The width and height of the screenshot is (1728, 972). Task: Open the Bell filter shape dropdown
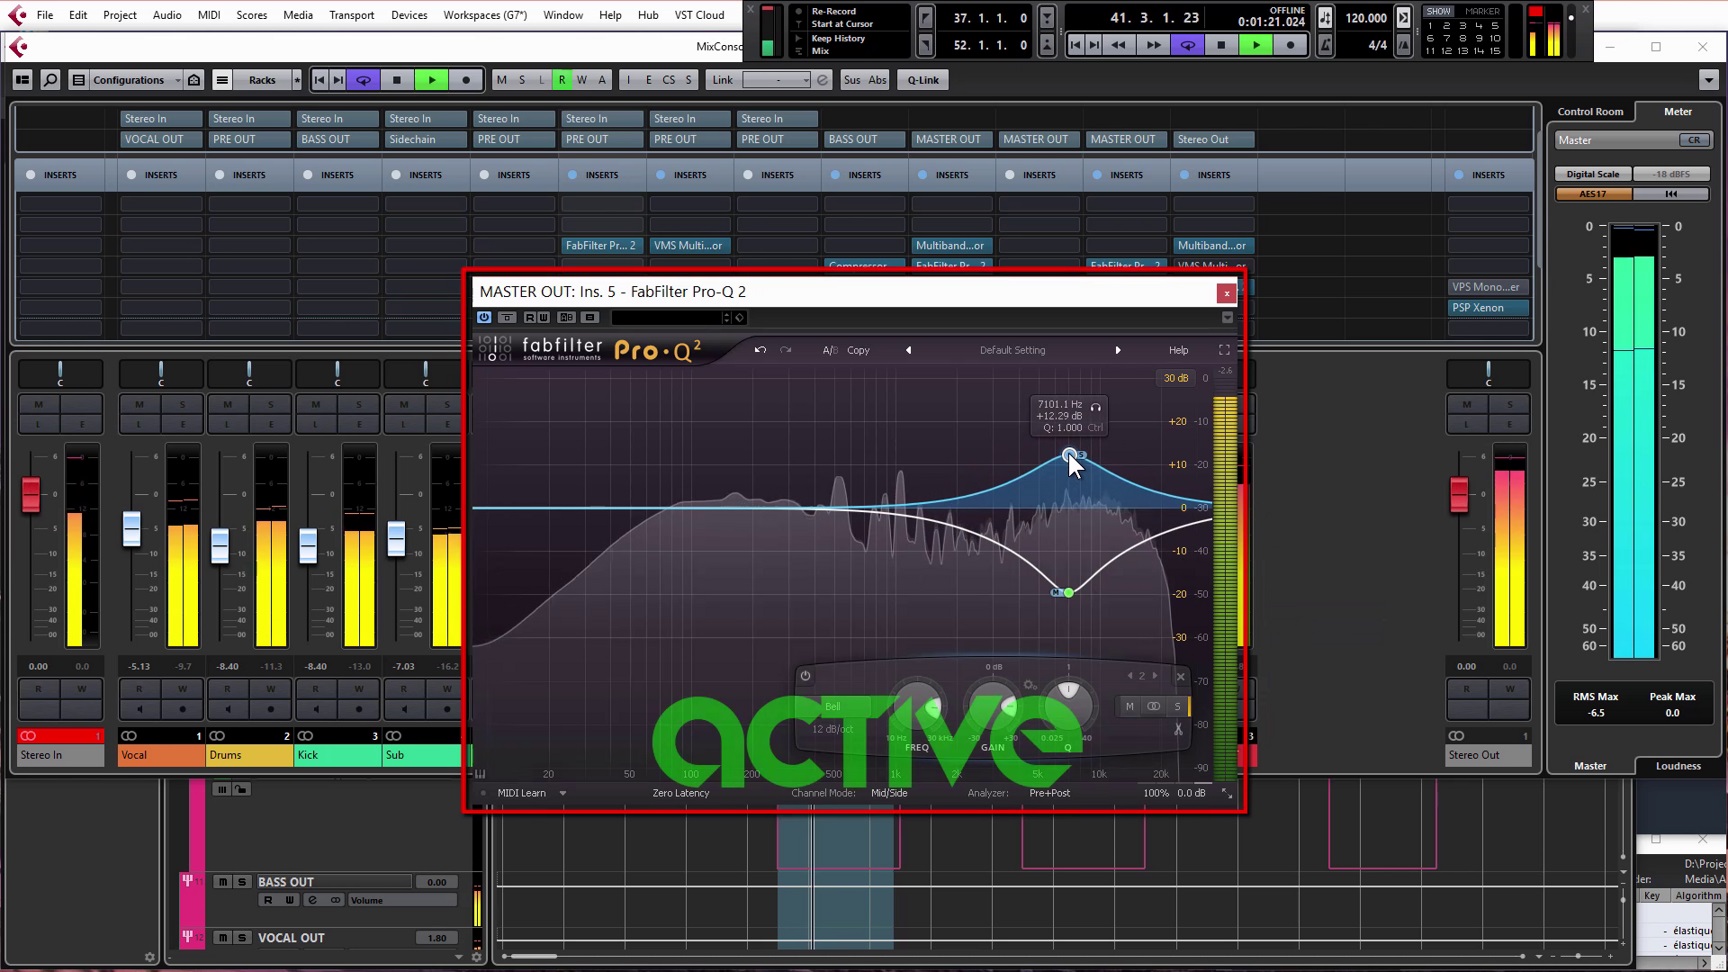832,706
